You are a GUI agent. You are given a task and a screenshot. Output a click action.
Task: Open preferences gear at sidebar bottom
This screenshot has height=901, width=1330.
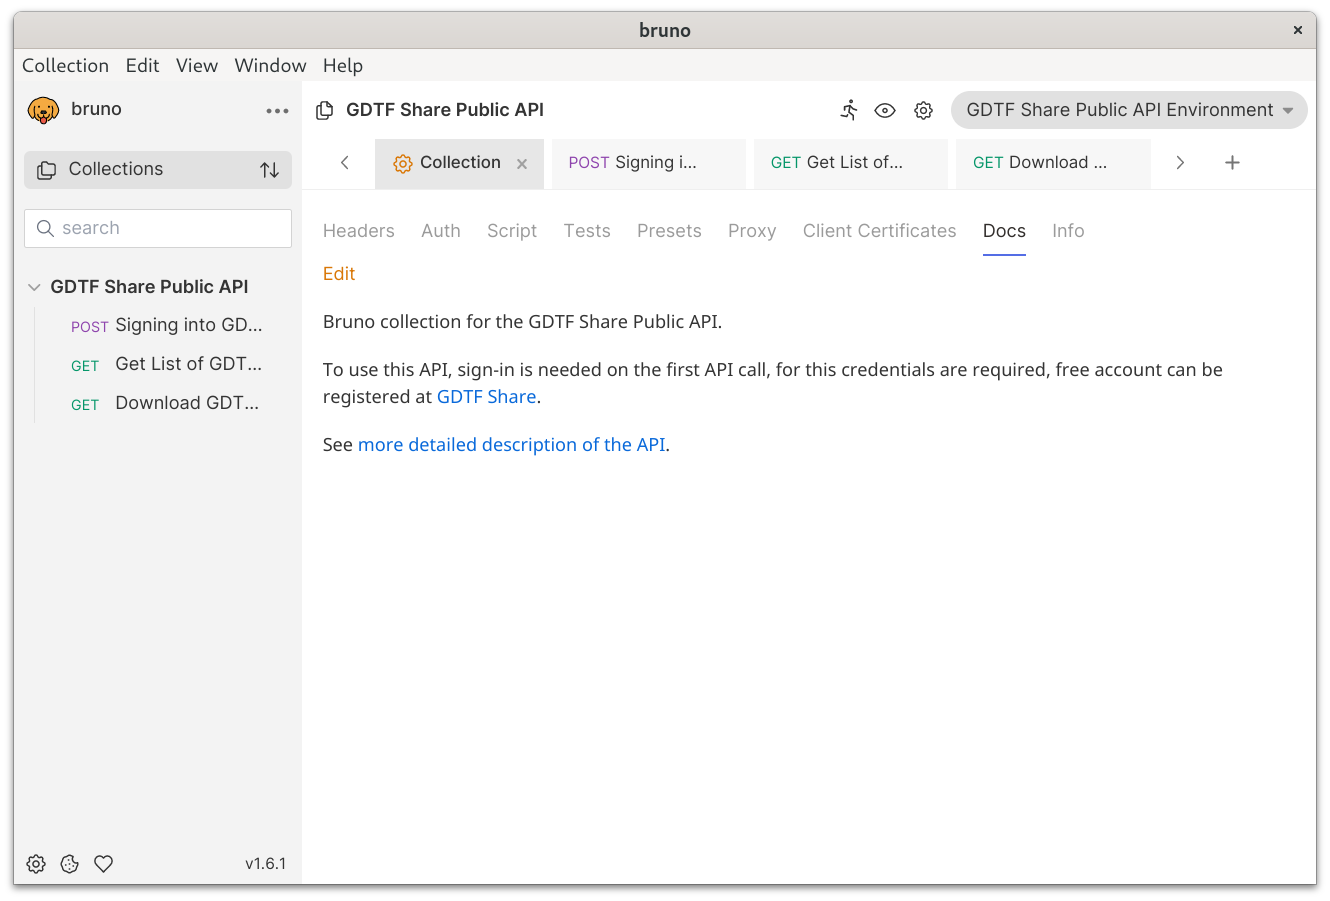(36, 864)
